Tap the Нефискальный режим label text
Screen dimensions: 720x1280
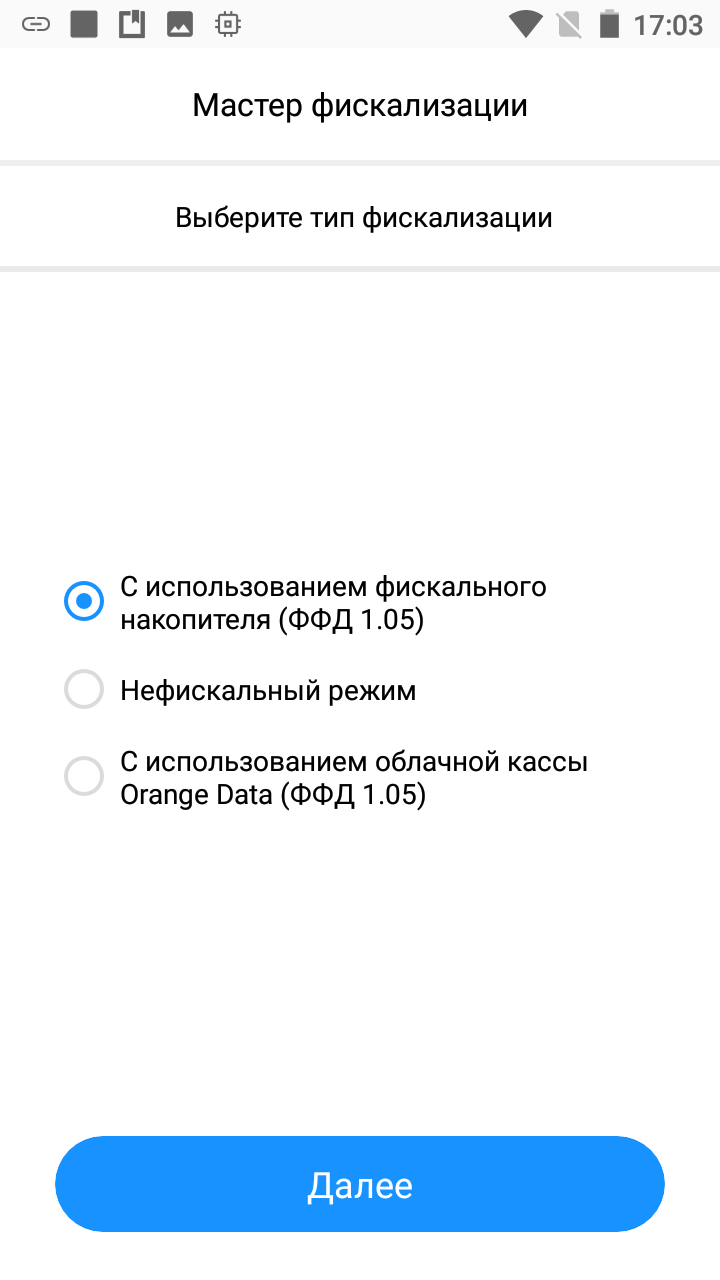[268, 690]
